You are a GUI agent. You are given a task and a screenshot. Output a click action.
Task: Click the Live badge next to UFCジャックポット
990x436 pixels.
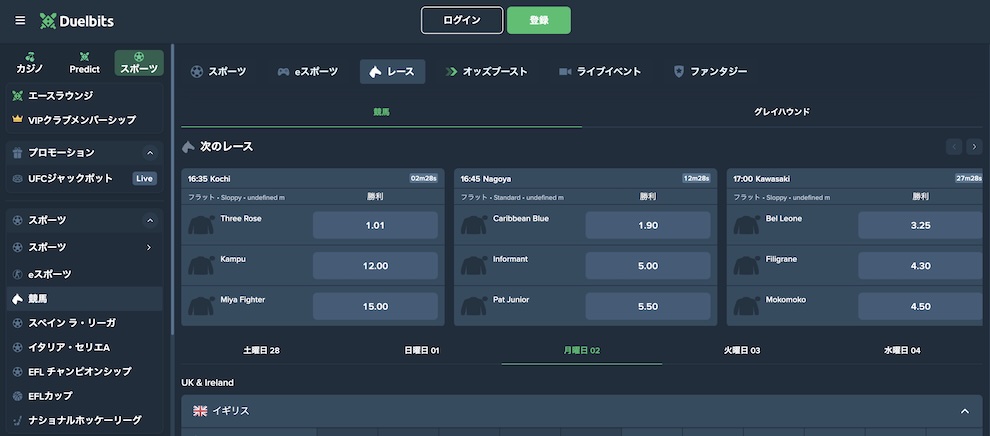145,179
